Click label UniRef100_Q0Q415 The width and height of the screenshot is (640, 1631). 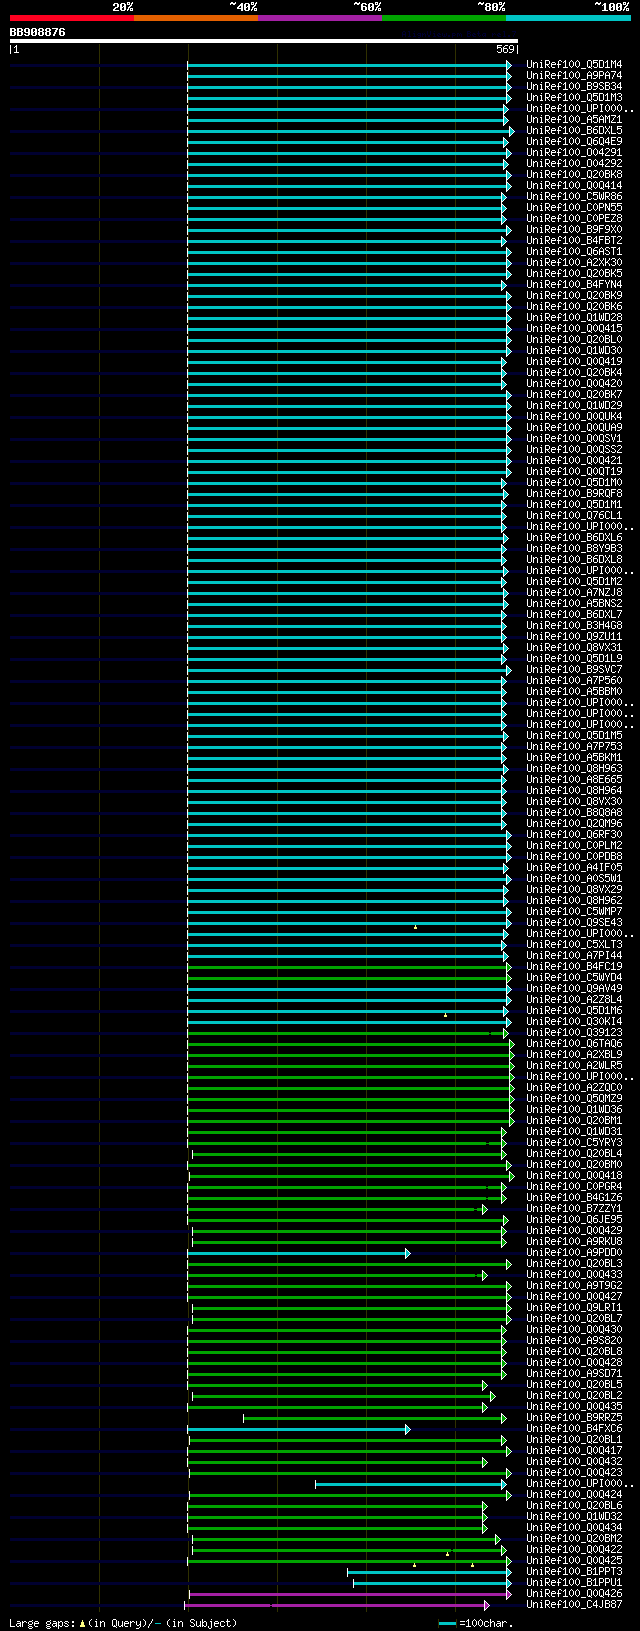[x=574, y=329]
